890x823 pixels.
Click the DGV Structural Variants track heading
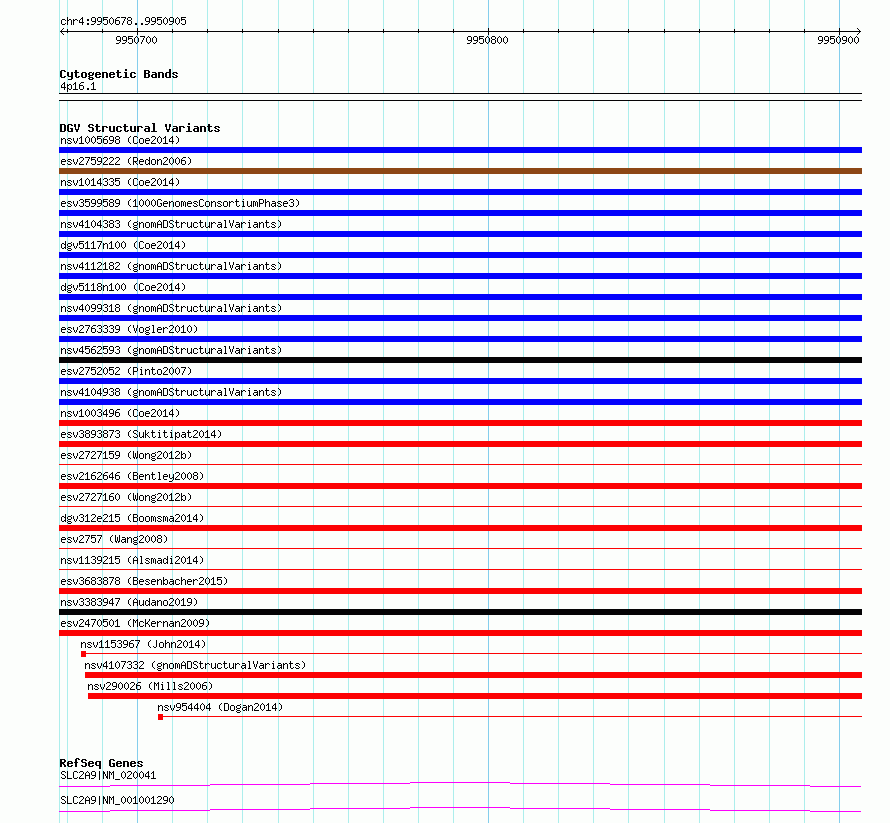coord(140,128)
